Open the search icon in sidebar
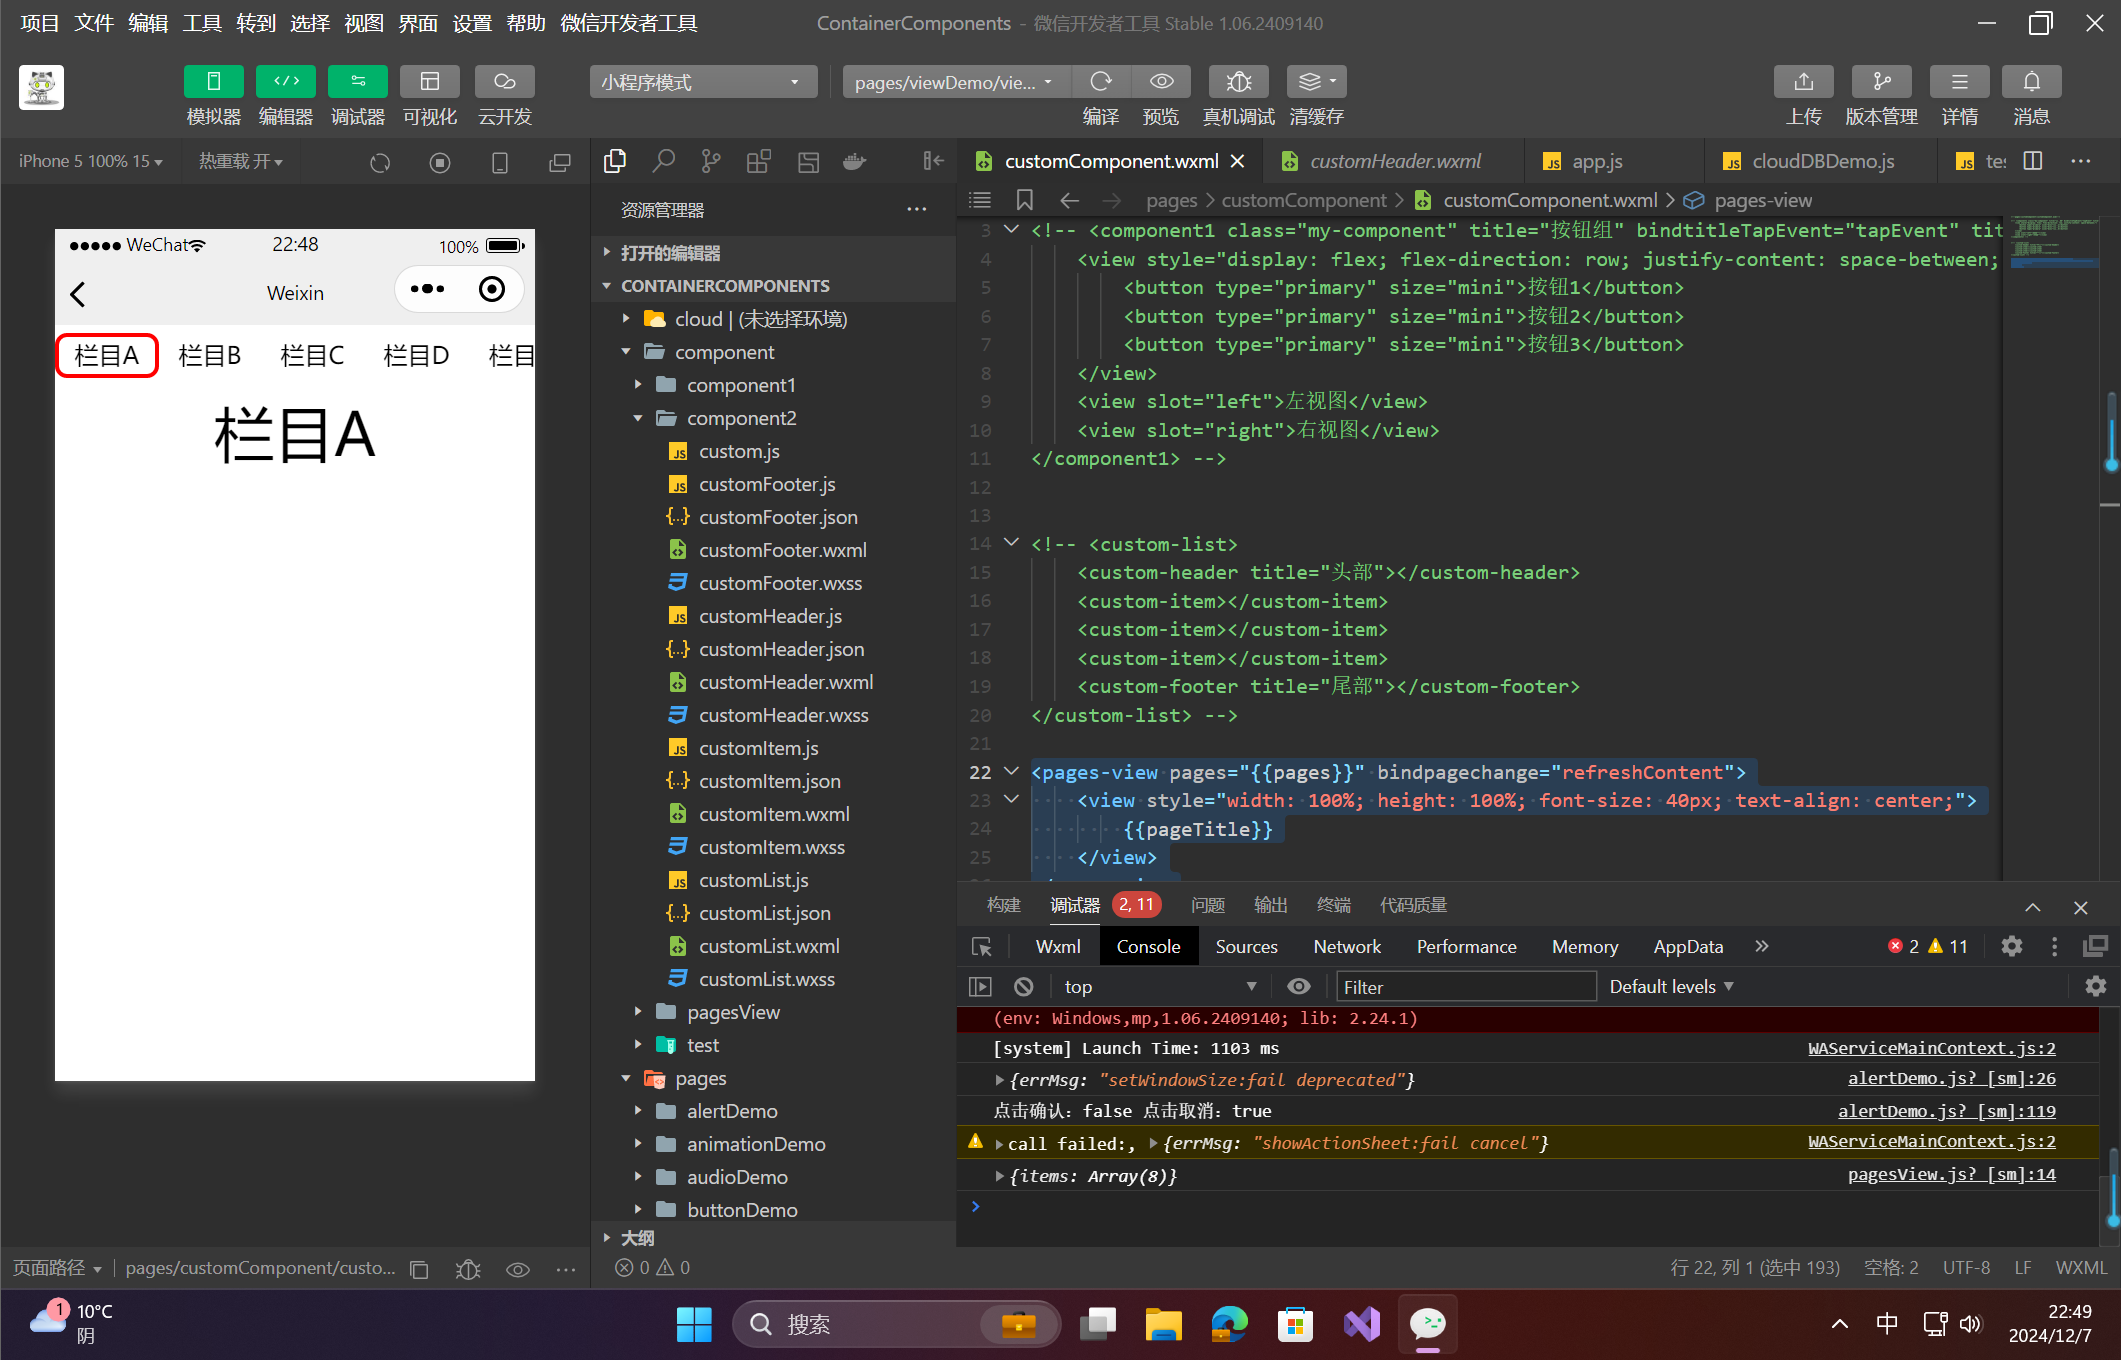This screenshot has width=2121, height=1360. (x=663, y=161)
